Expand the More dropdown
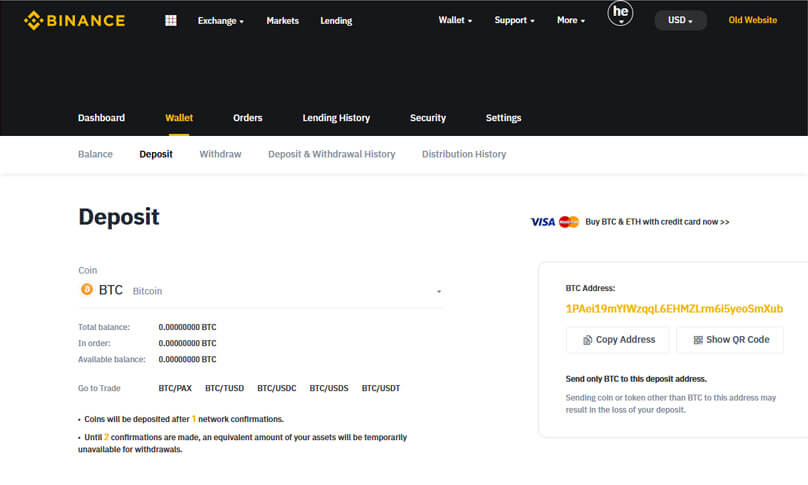 (571, 20)
